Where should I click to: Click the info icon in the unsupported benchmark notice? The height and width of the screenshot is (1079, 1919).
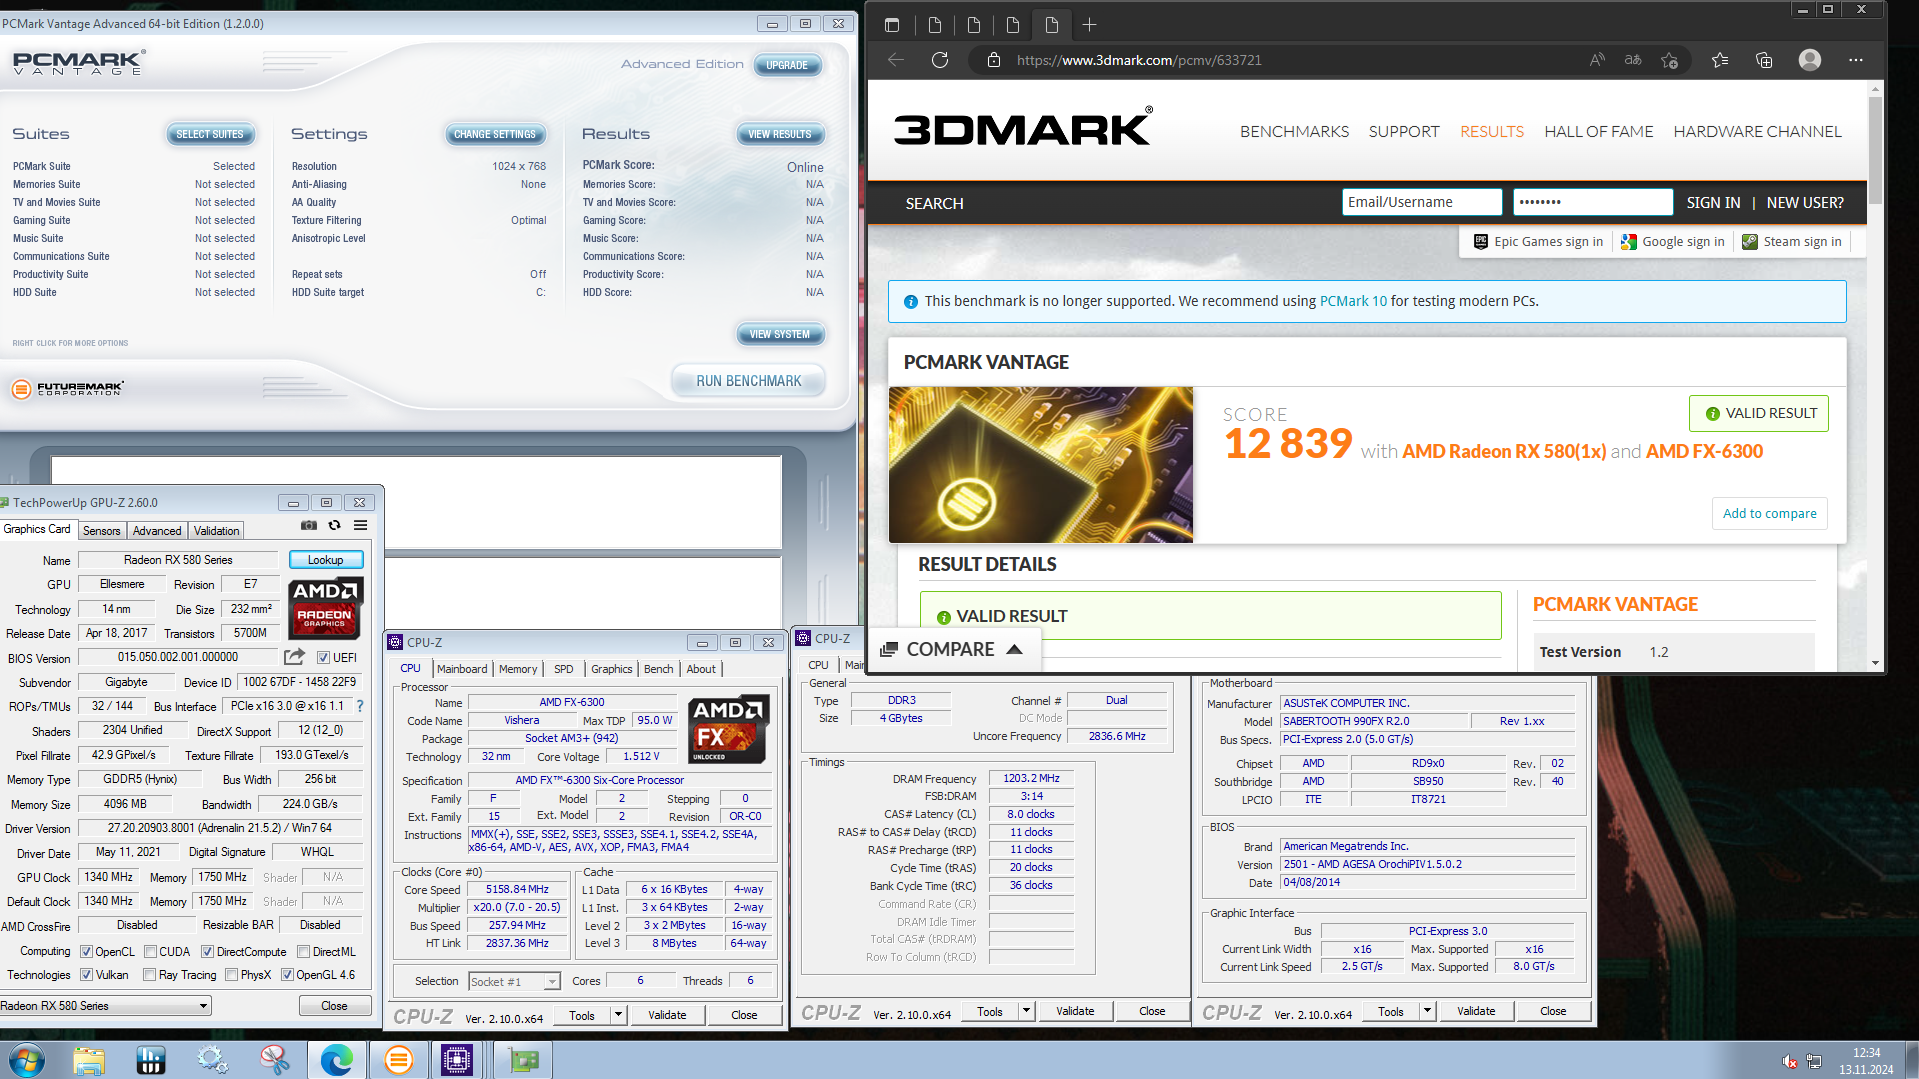click(x=911, y=302)
